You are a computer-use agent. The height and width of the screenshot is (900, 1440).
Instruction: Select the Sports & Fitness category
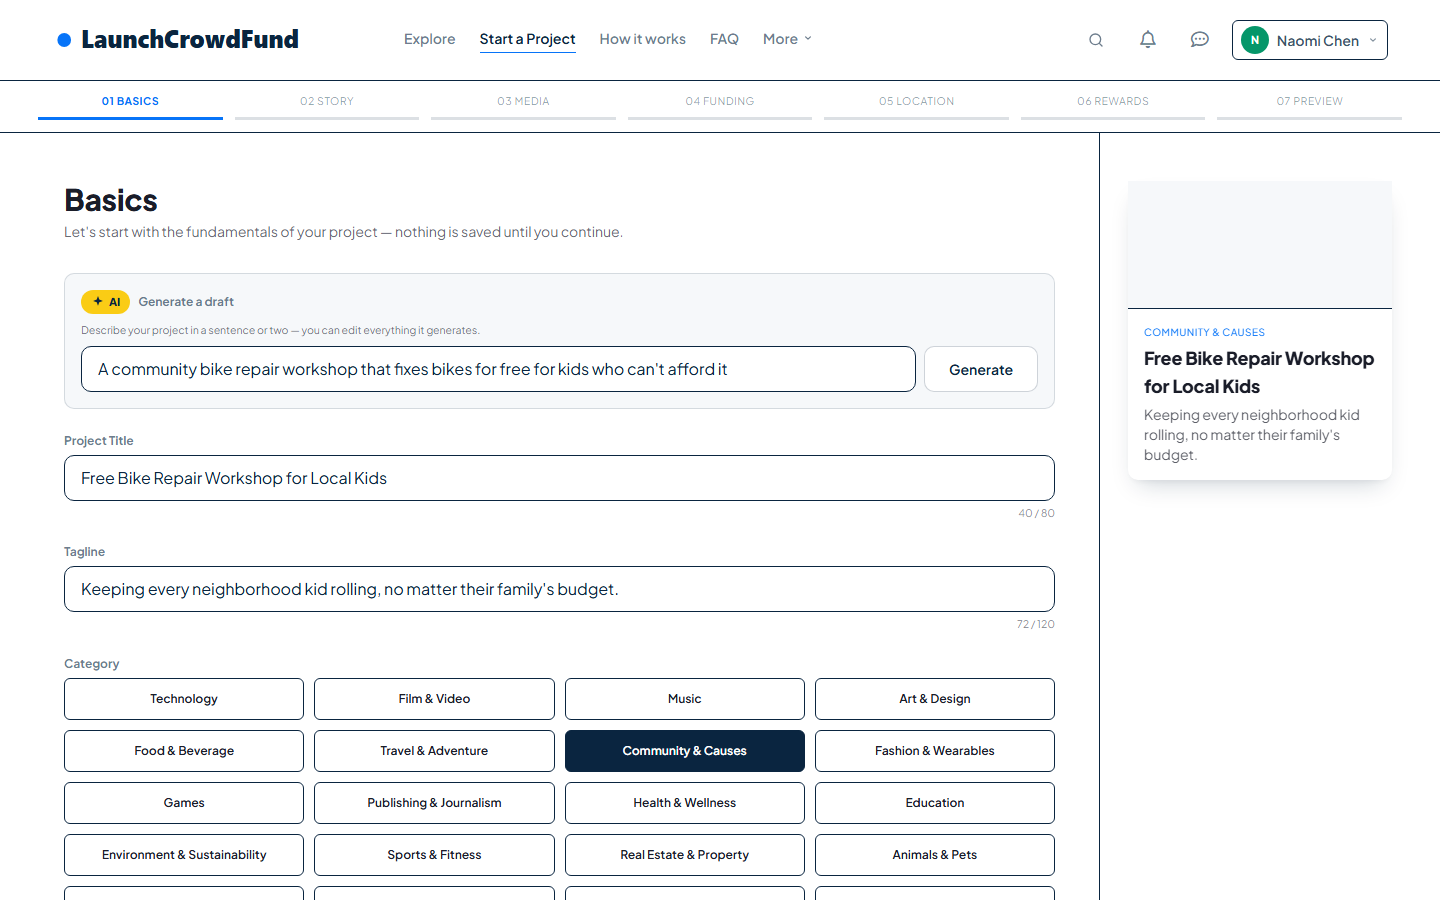click(434, 855)
